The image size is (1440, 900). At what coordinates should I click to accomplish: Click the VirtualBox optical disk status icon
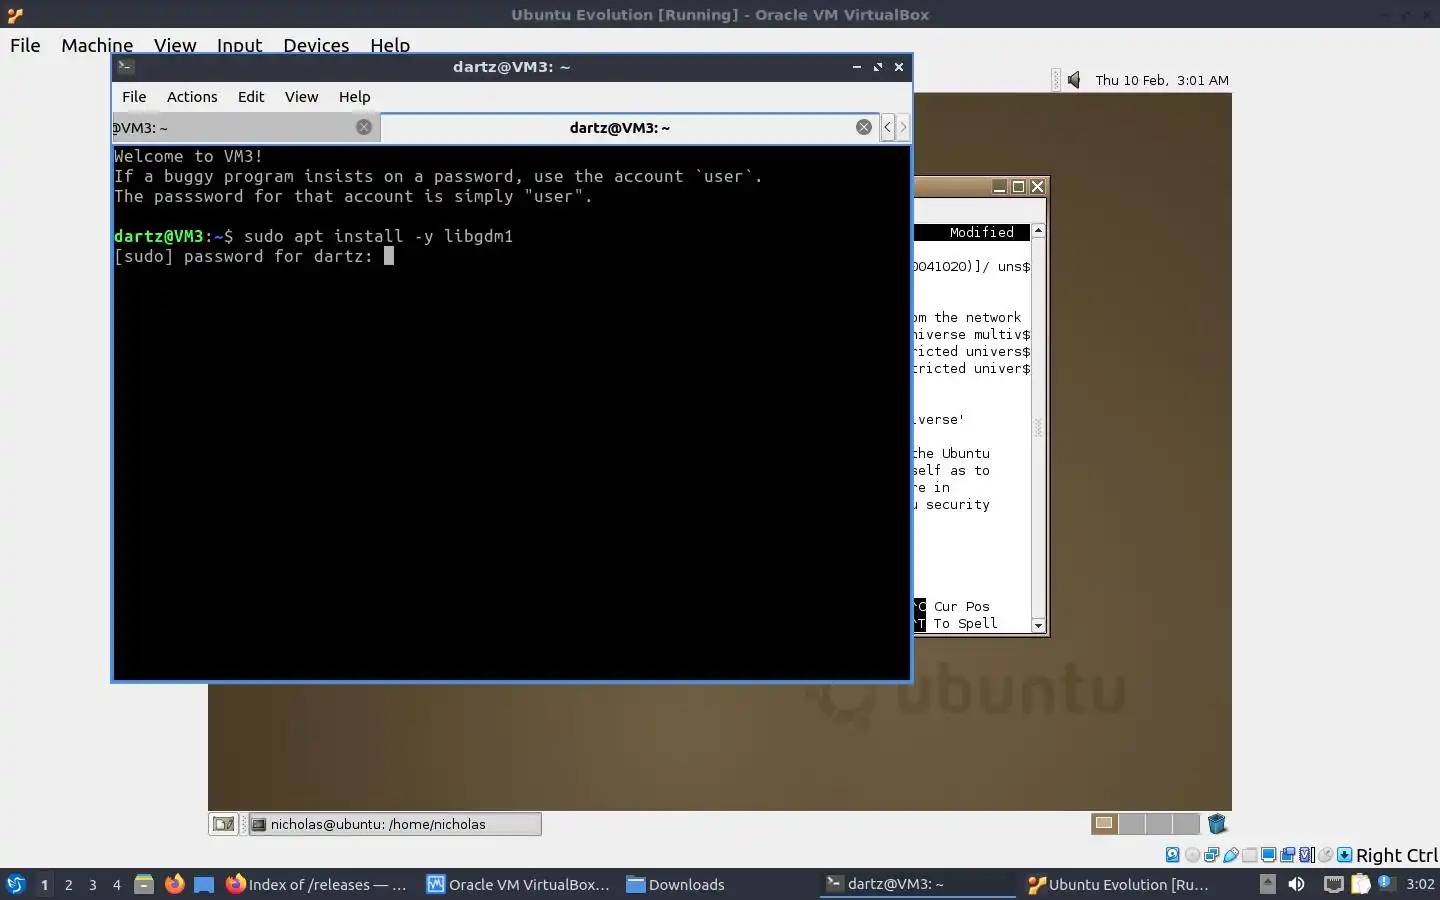point(1192,855)
